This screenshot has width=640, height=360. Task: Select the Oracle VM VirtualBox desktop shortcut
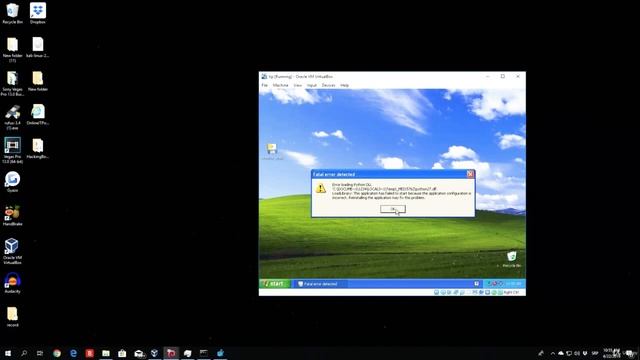12,251
